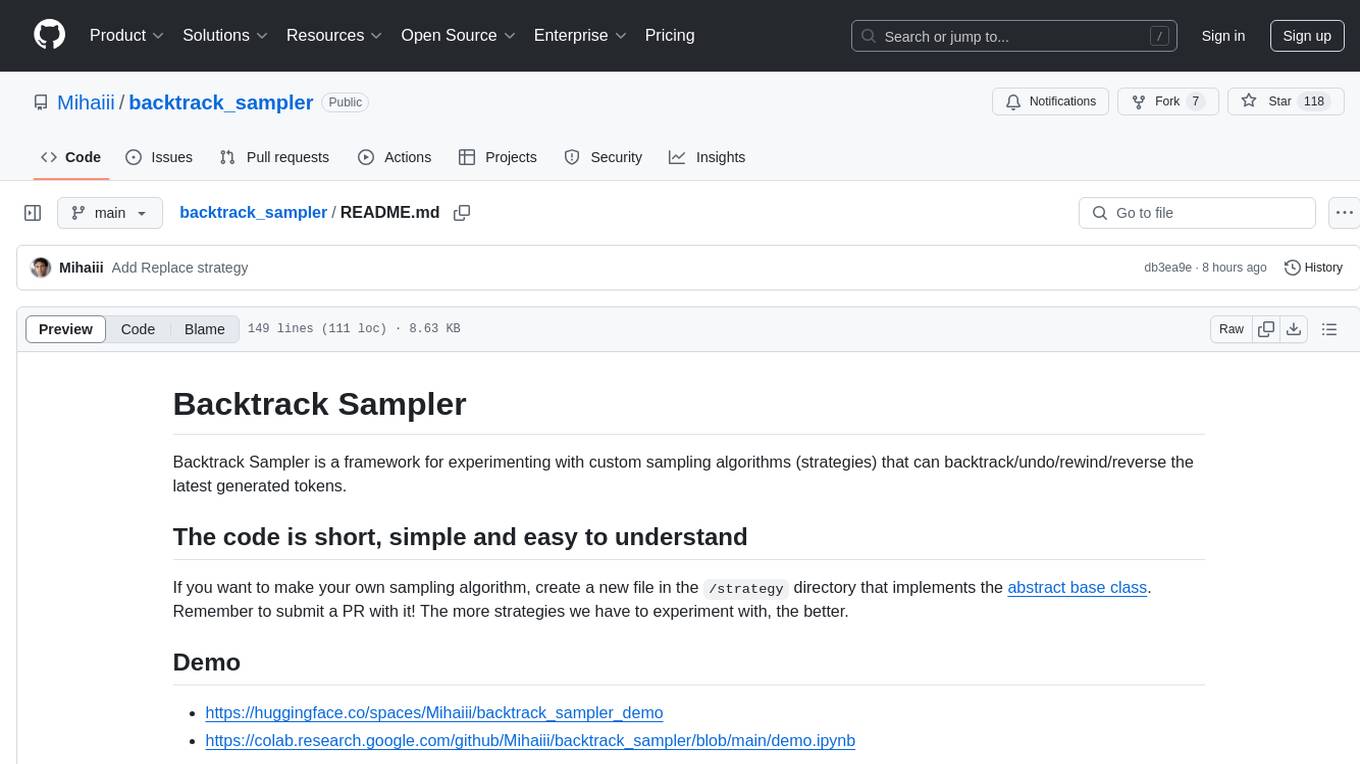The height and width of the screenshot is (764, 1360).
Task: Open the more file actions menu
Action: (x=1344, y=213)
